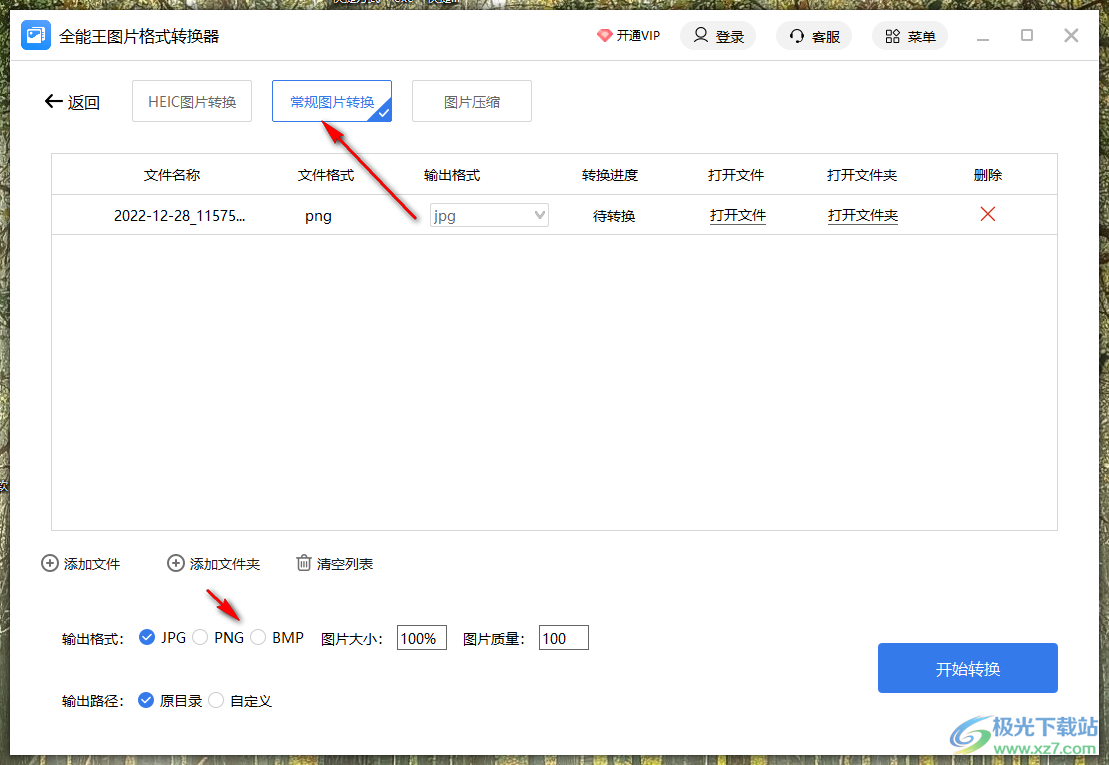Select BMP output format radio button
This screenshot has height=765, width=1109.
pos(258,638)
